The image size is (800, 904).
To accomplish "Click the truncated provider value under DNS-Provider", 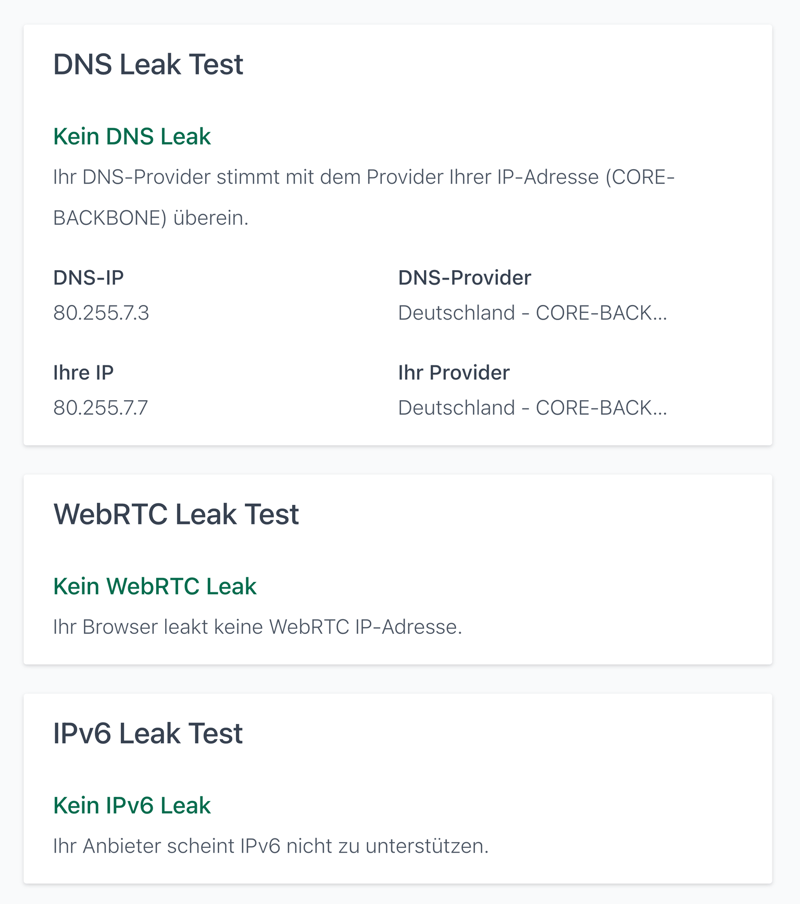I will pos(532,313).
